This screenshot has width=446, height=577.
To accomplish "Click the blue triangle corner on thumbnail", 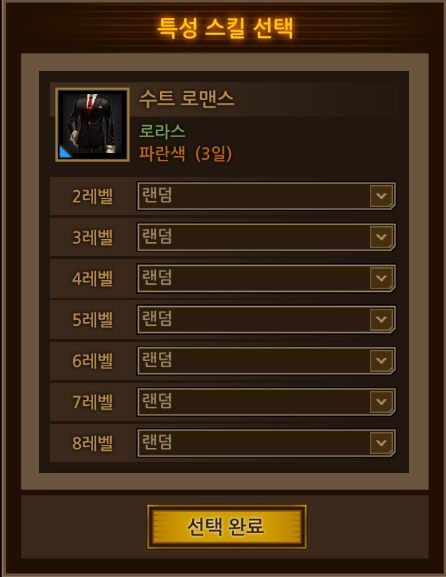I will (x=64, y=152).
